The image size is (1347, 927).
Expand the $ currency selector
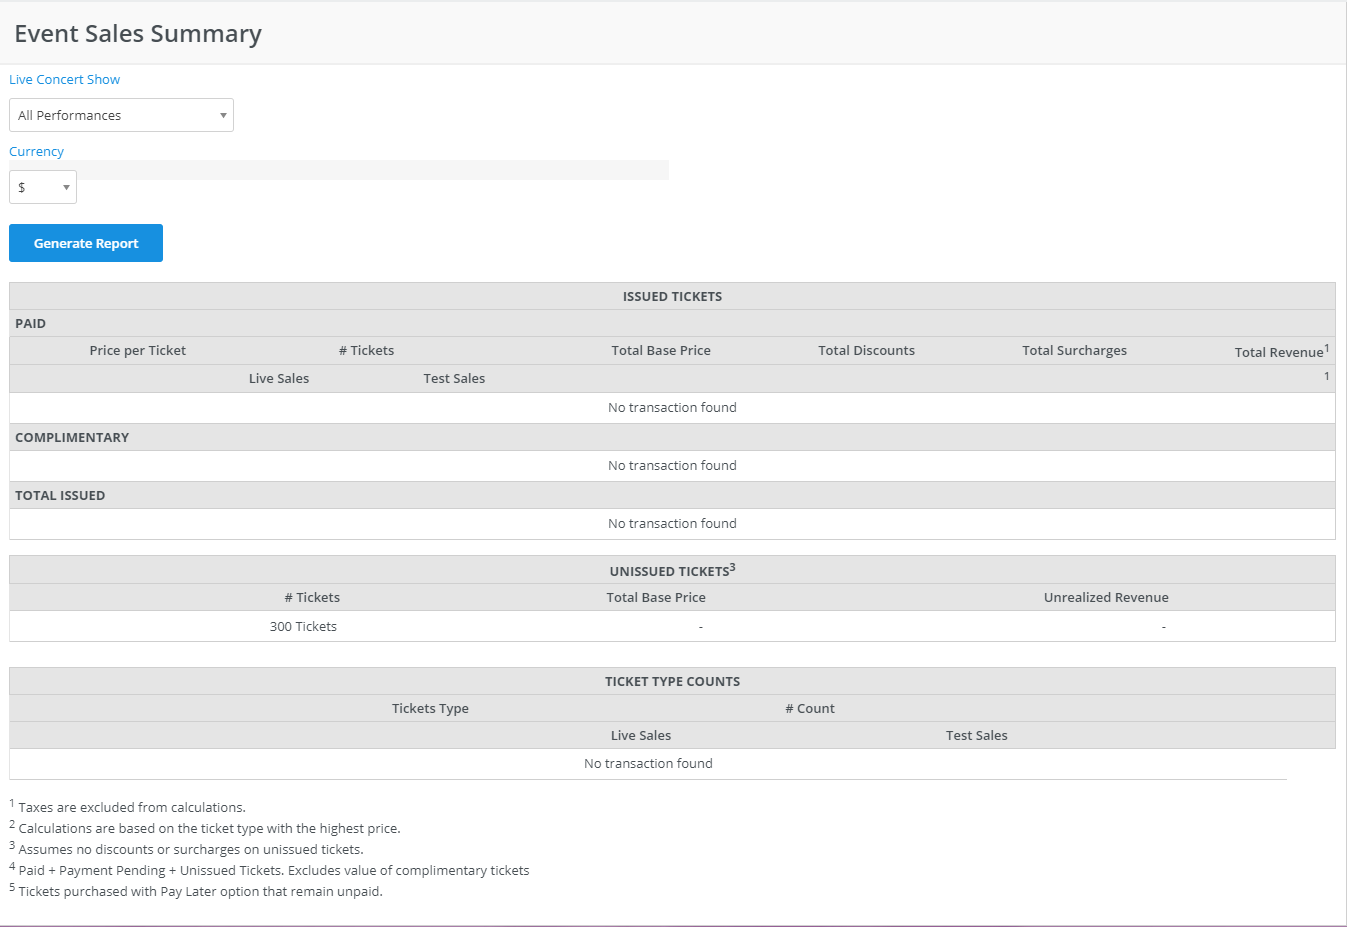(x=43, y=187)
